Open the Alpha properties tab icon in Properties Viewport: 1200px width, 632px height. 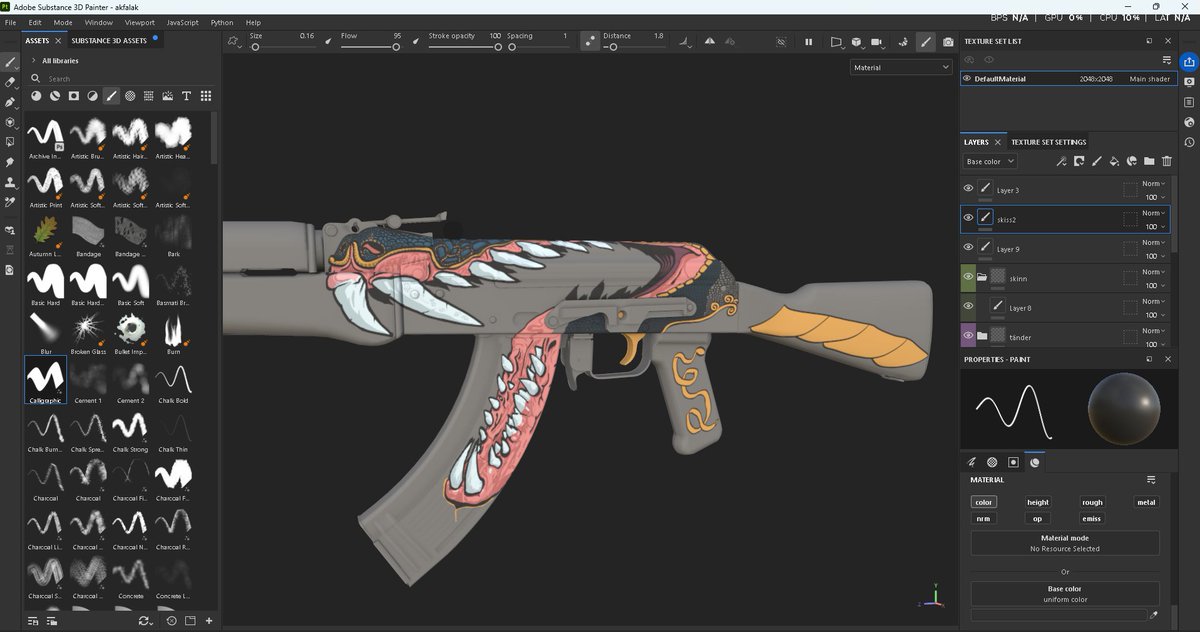(x=992, y=462)
